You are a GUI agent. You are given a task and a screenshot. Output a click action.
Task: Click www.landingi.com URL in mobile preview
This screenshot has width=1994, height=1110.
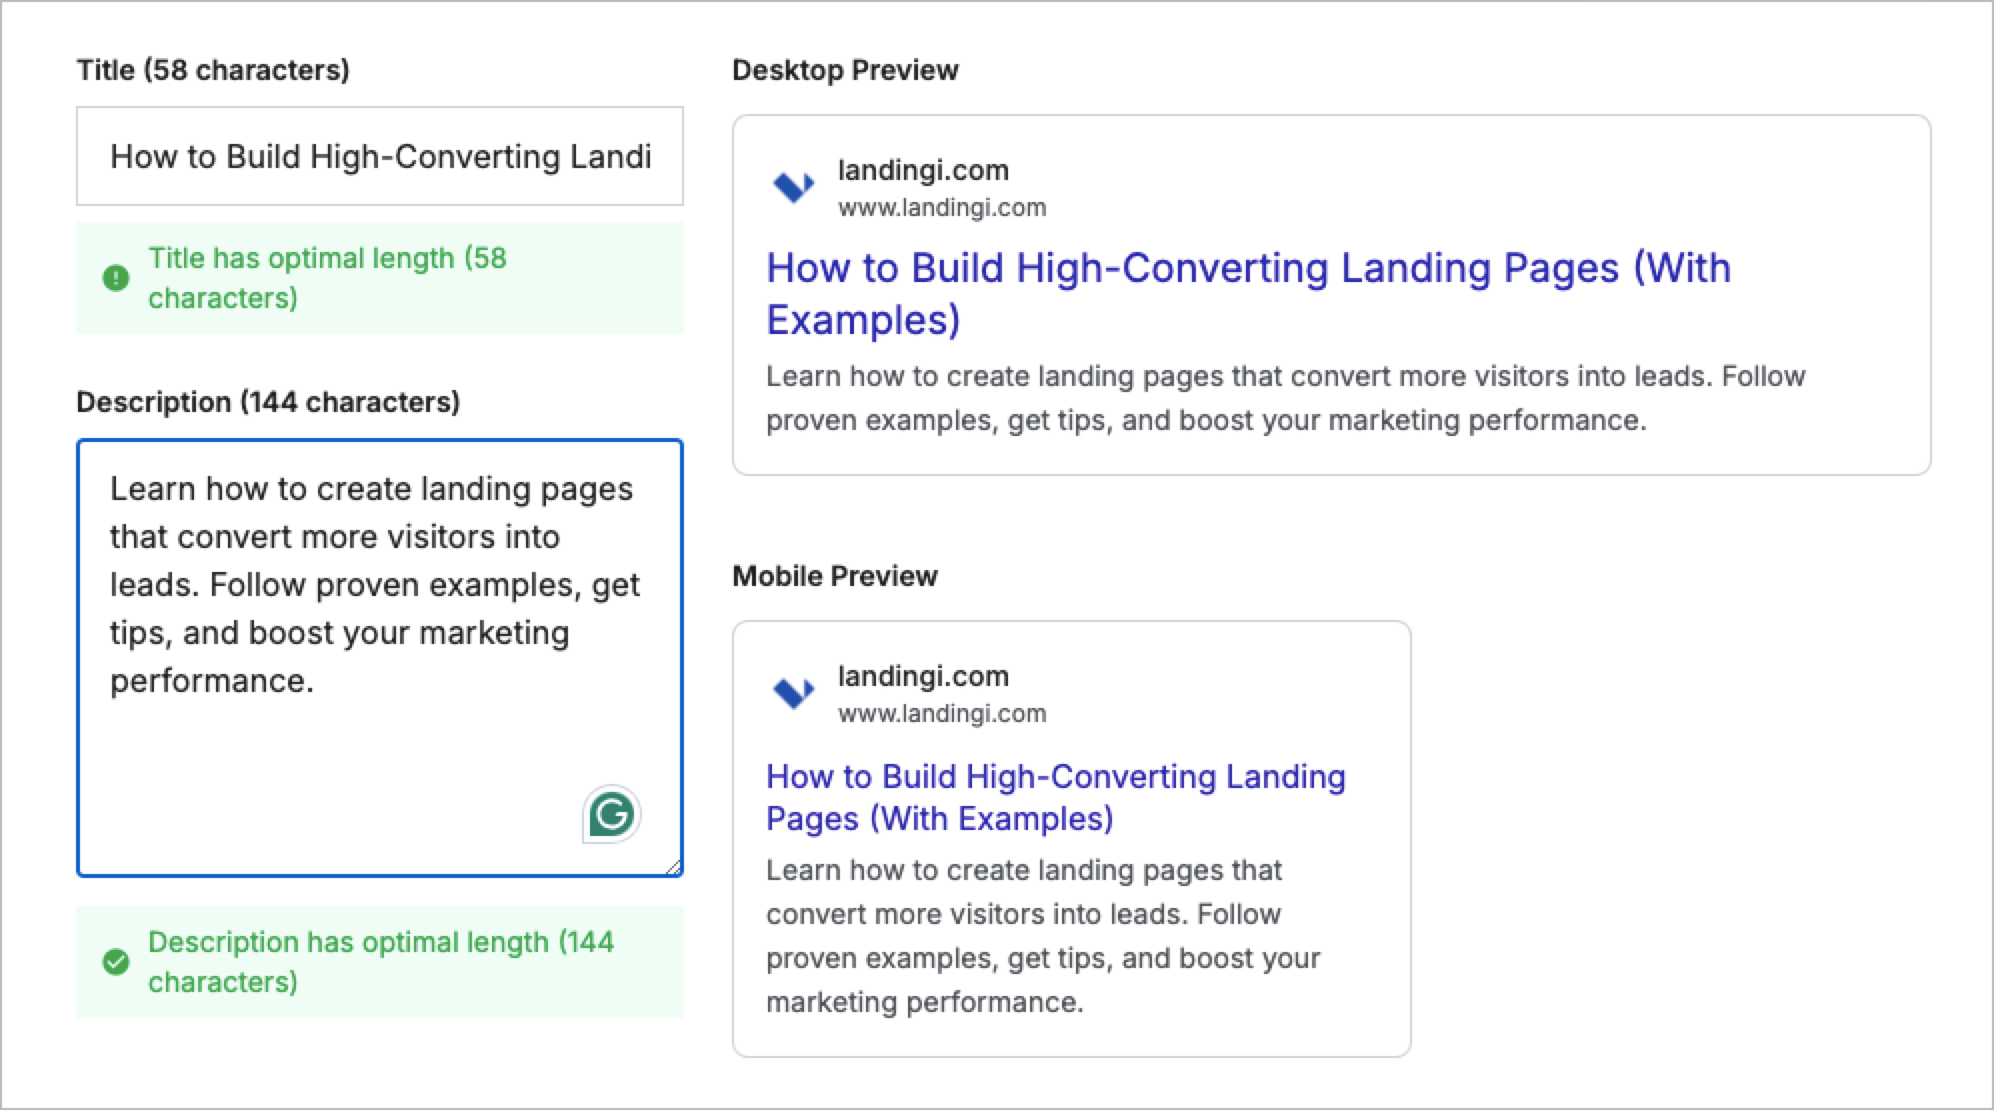click(942, 714)
